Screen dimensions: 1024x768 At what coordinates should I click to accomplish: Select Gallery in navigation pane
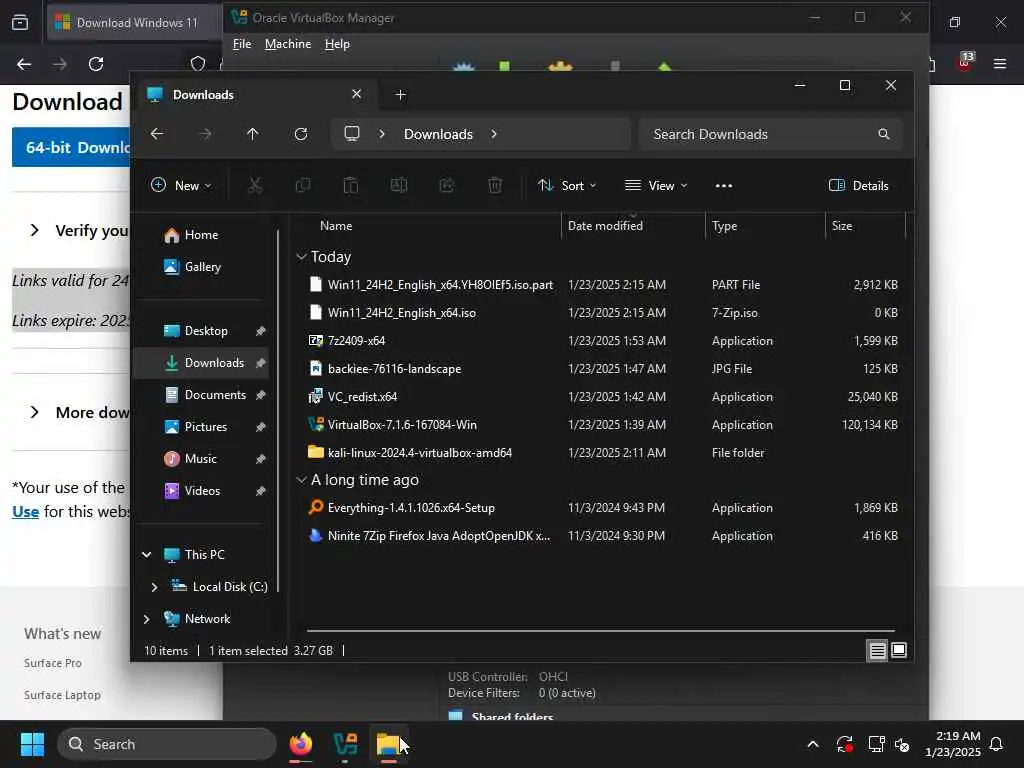pos(202,267)
